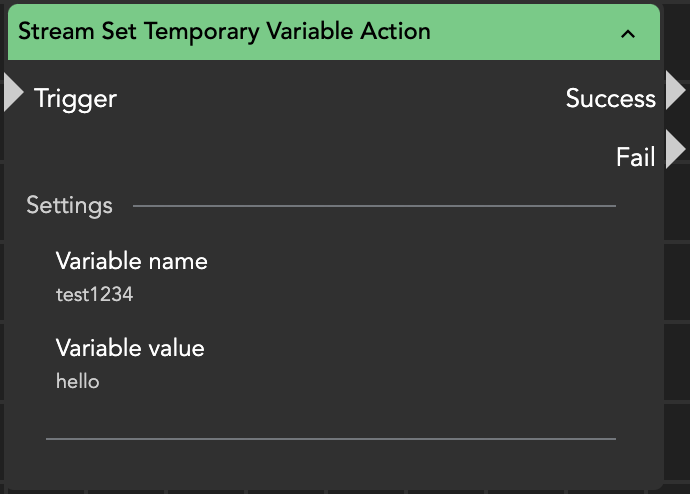Click the Fail output port arrow
Viewport: 690px width, 494px height.
point(675,150)
